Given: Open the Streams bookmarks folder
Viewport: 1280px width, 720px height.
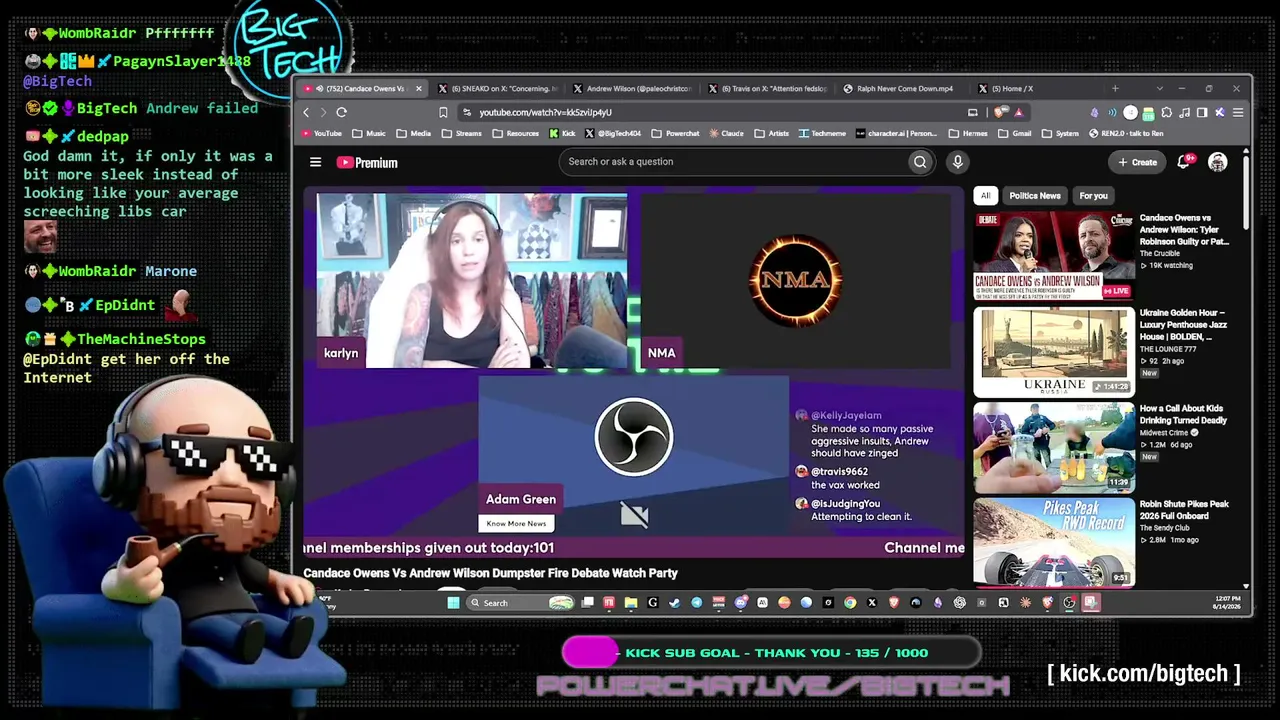Looking at the screenshot, I should [x=461, y=133].
